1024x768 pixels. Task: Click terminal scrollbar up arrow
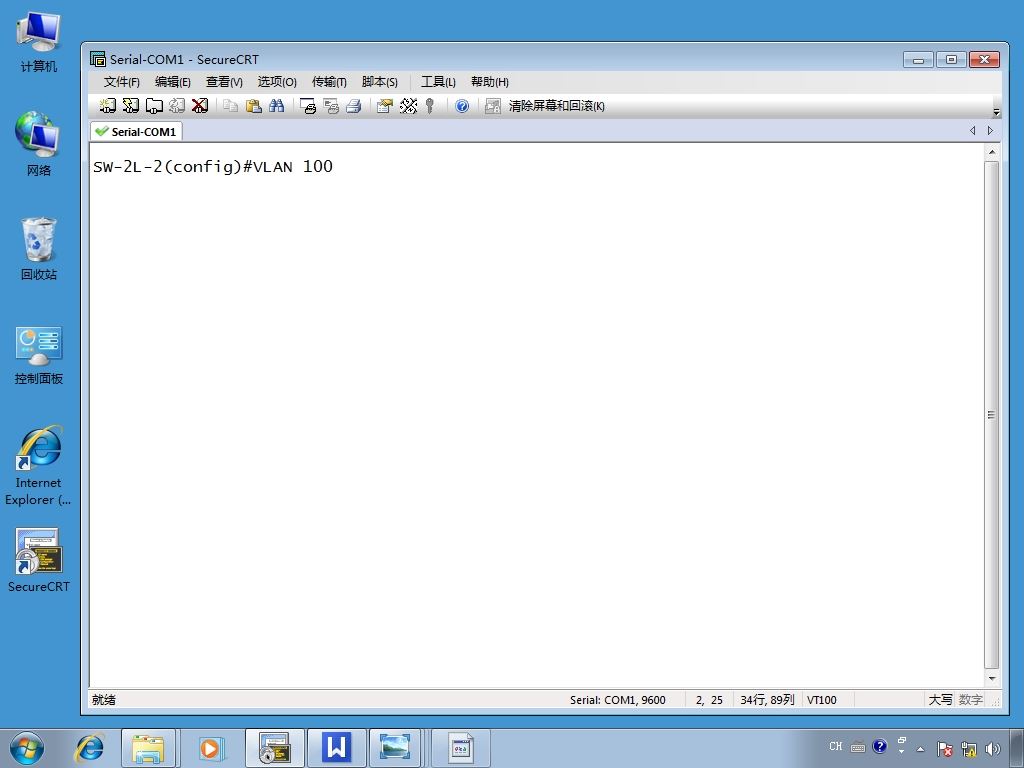coord(991,152)
